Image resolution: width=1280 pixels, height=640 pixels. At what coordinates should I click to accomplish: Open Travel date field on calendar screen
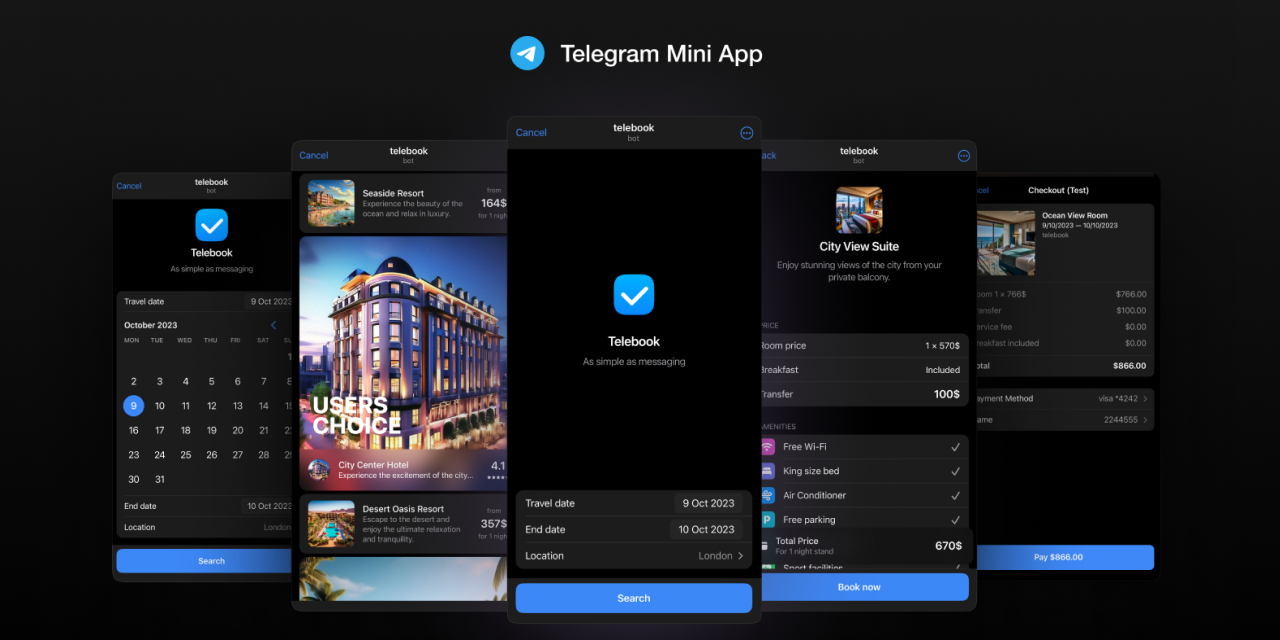(x=205, y=301)
